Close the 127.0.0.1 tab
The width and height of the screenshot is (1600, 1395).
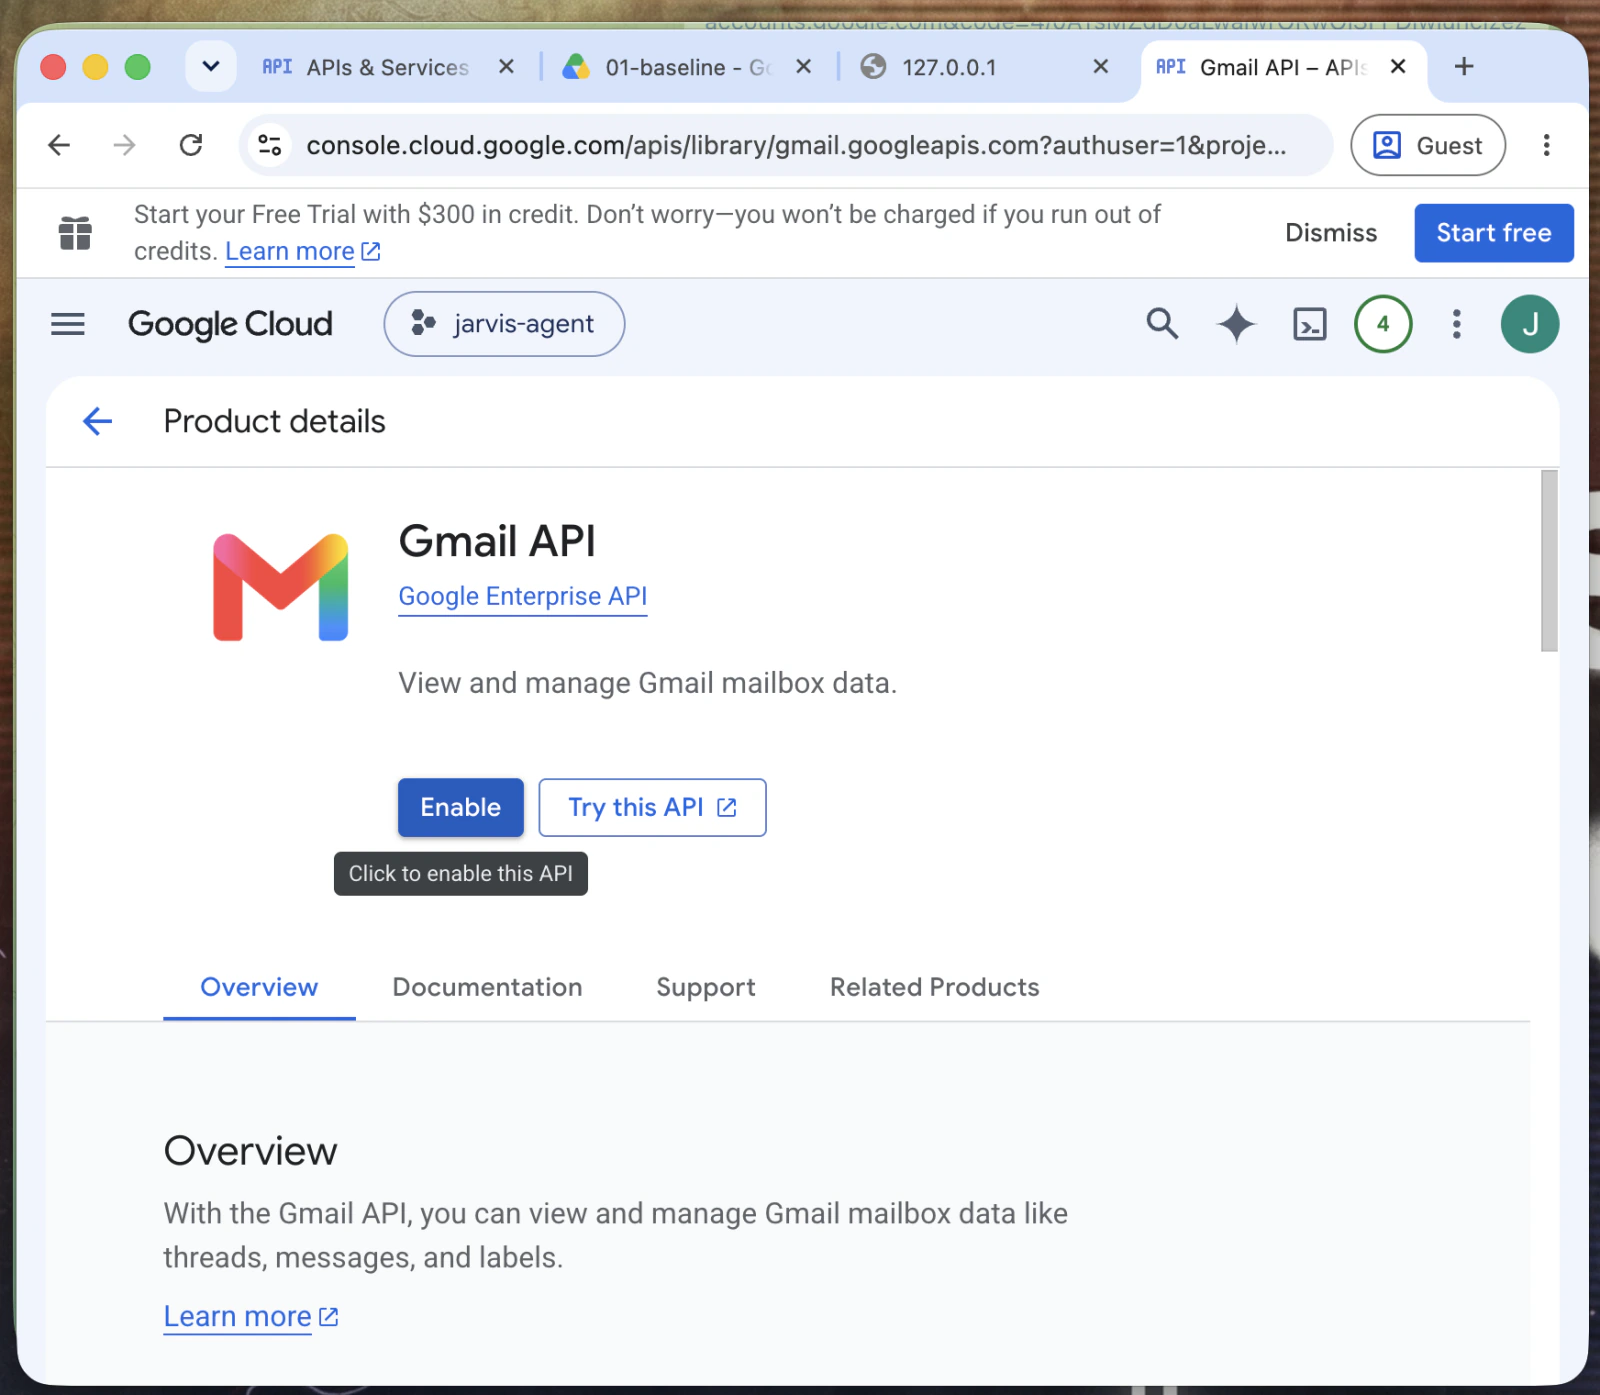[1100, 66]
